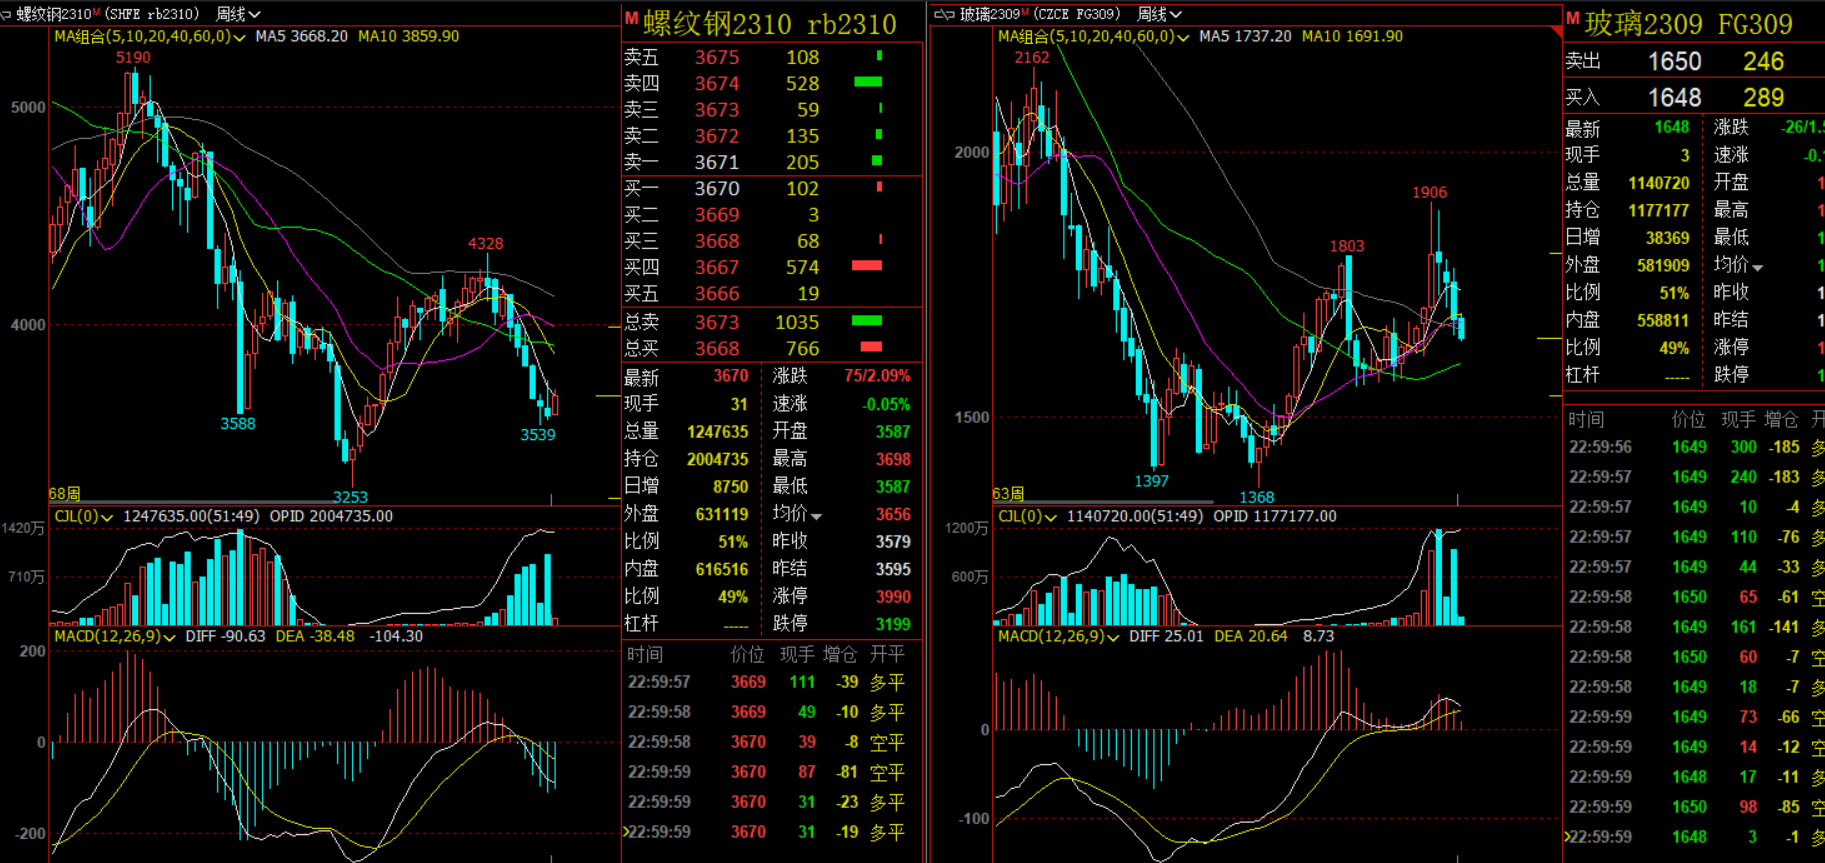The image size is (1825, 863).
Task: Click the 卖一 price 3671 in order book
Action: 717,162
